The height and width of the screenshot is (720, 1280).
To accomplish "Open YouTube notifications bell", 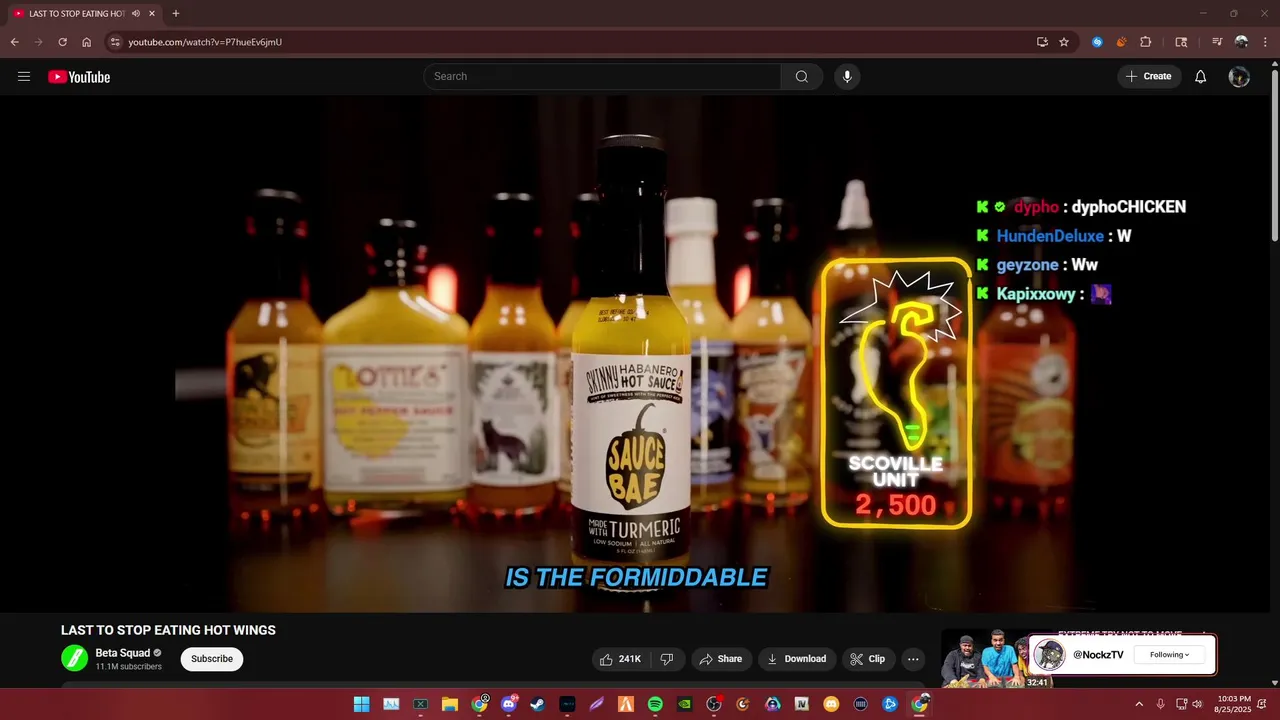I will 1201,76.
